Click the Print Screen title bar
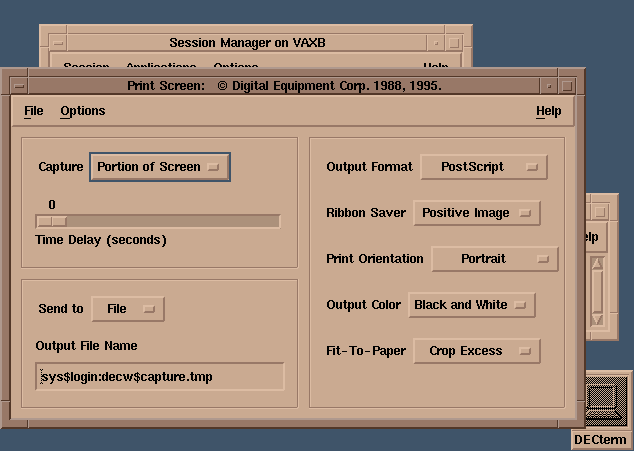This screenshot has height=451, width=634. [x=284, y=86]
